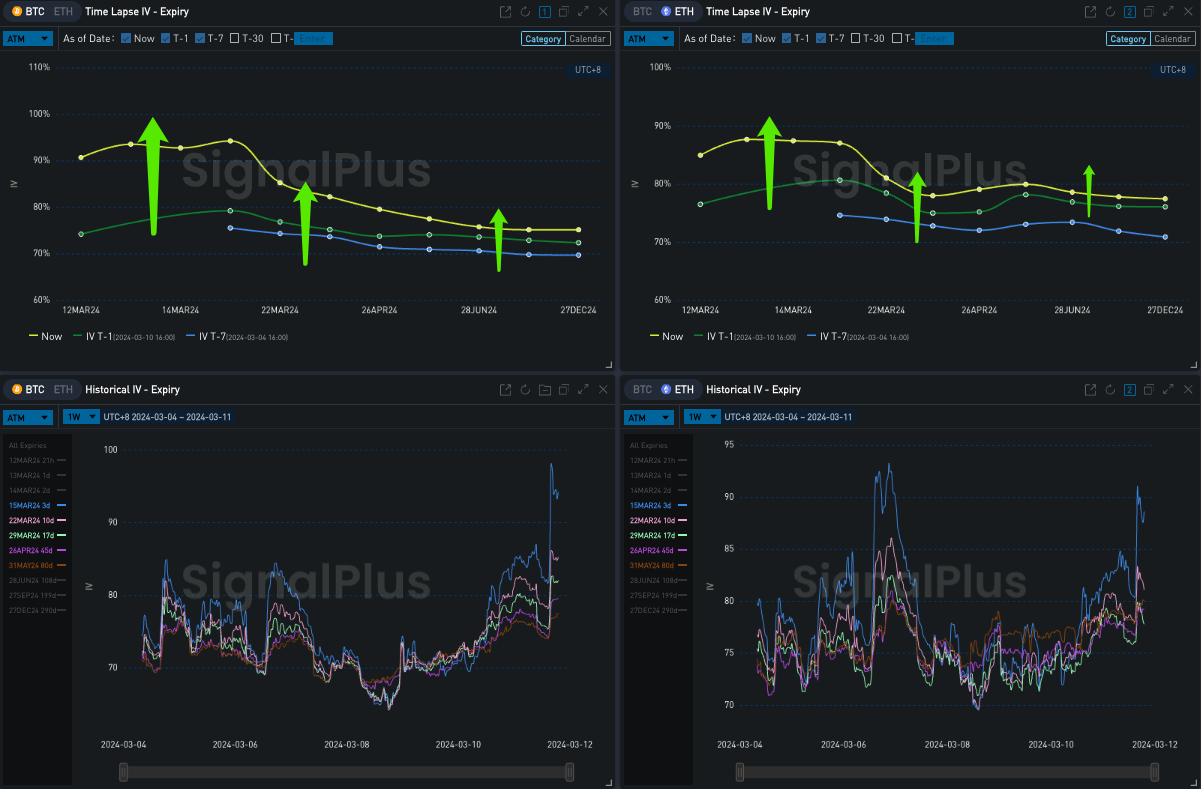Switch to Calendar view in BTC Time Lapse

pos(588,39)
